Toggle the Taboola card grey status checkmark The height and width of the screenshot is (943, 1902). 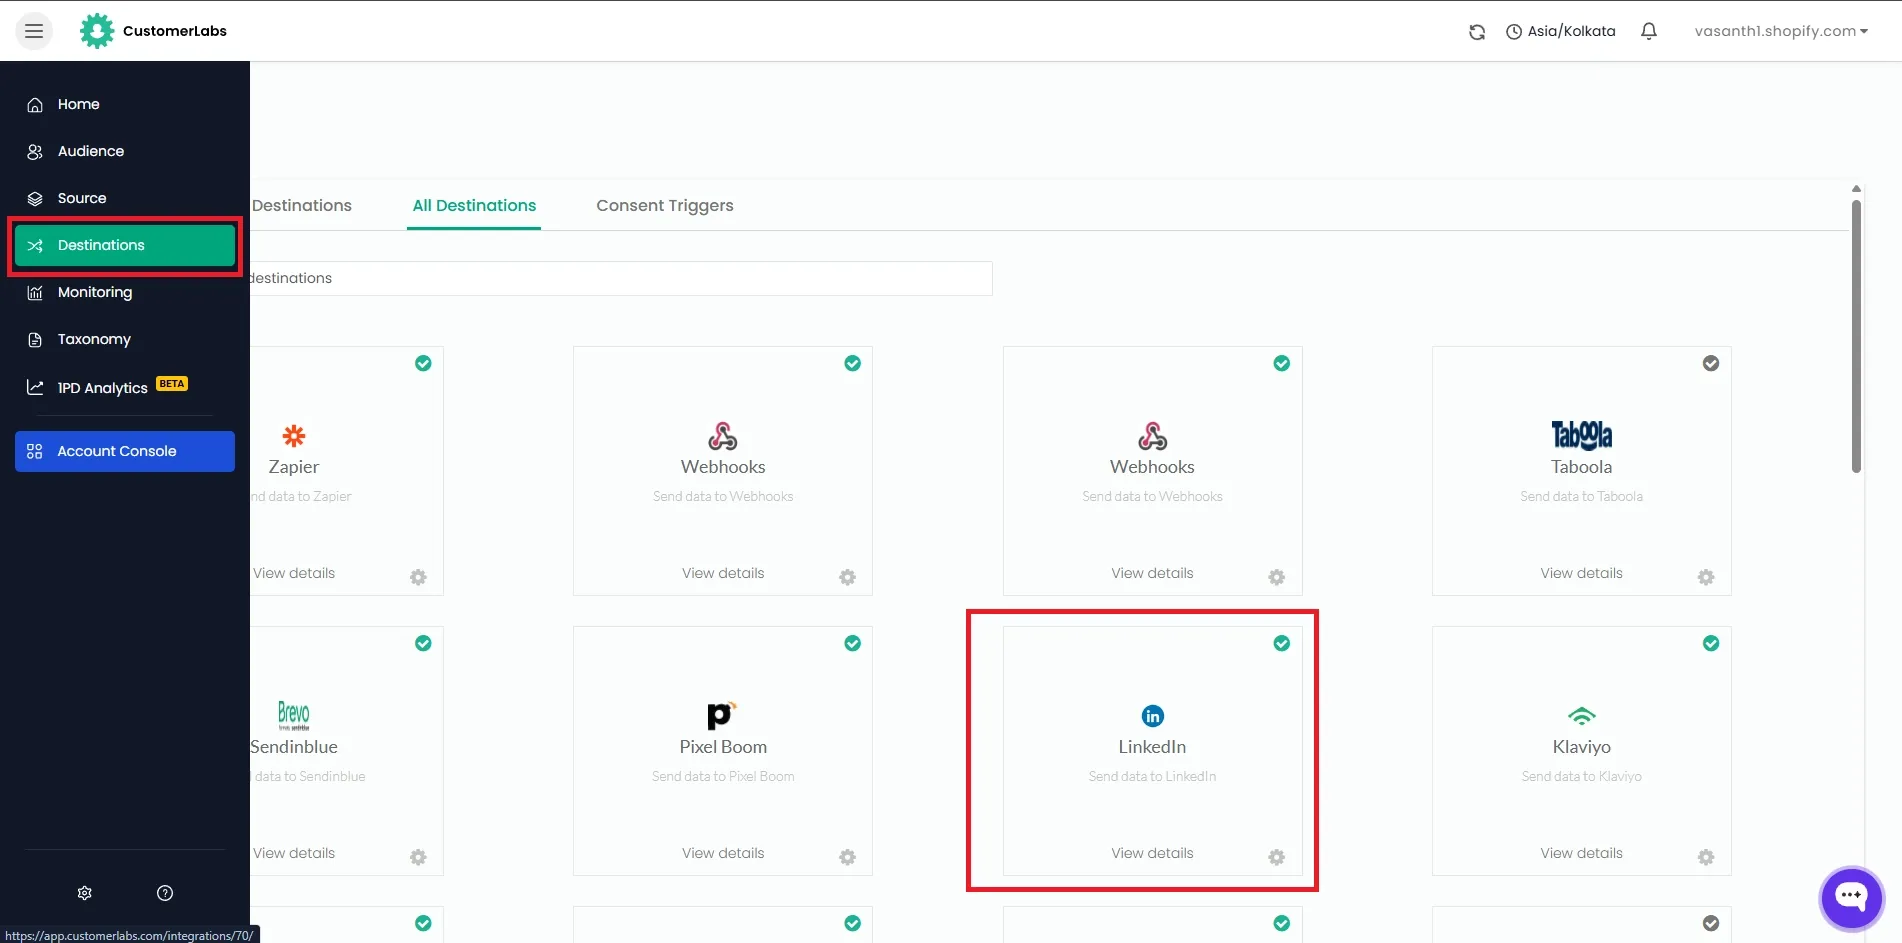click(1711, 363)
